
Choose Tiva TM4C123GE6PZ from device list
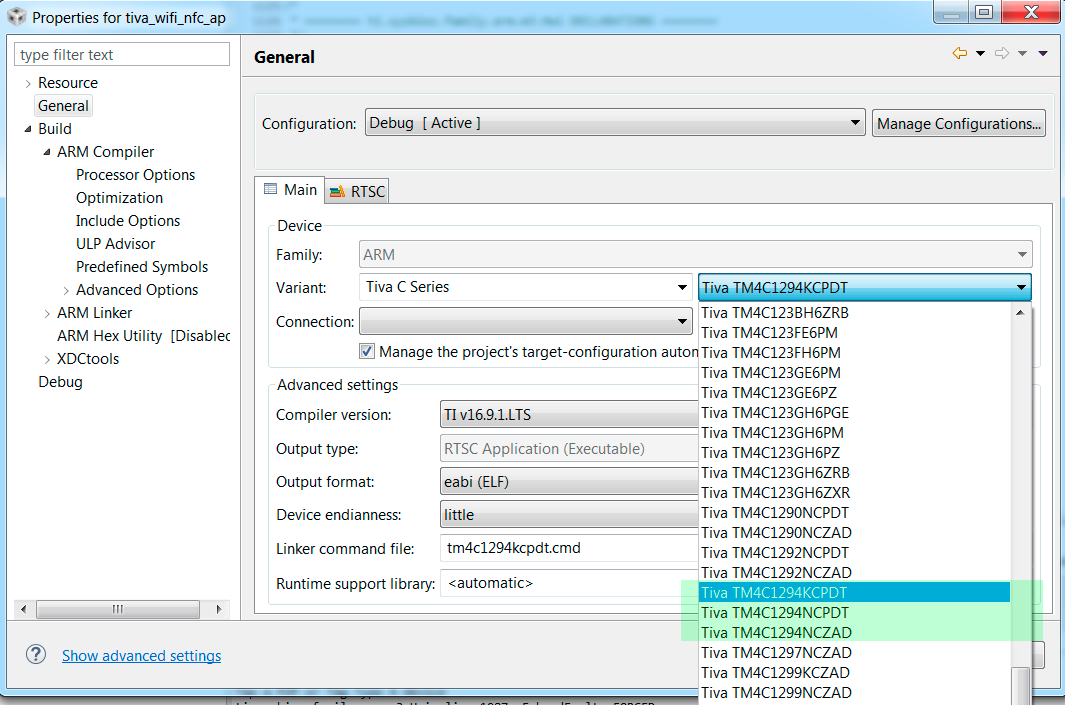point(854,393)
